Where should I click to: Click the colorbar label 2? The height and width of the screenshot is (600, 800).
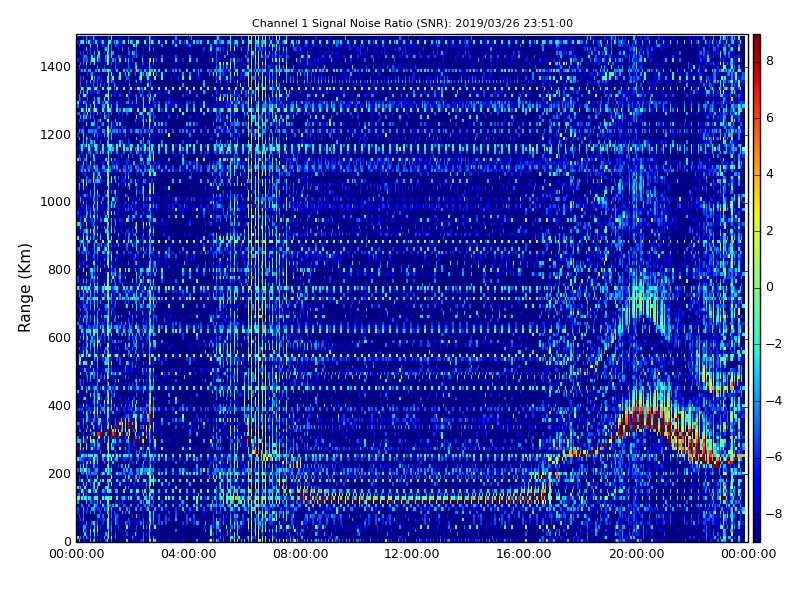pyautogui.click(x=770, y=231)
